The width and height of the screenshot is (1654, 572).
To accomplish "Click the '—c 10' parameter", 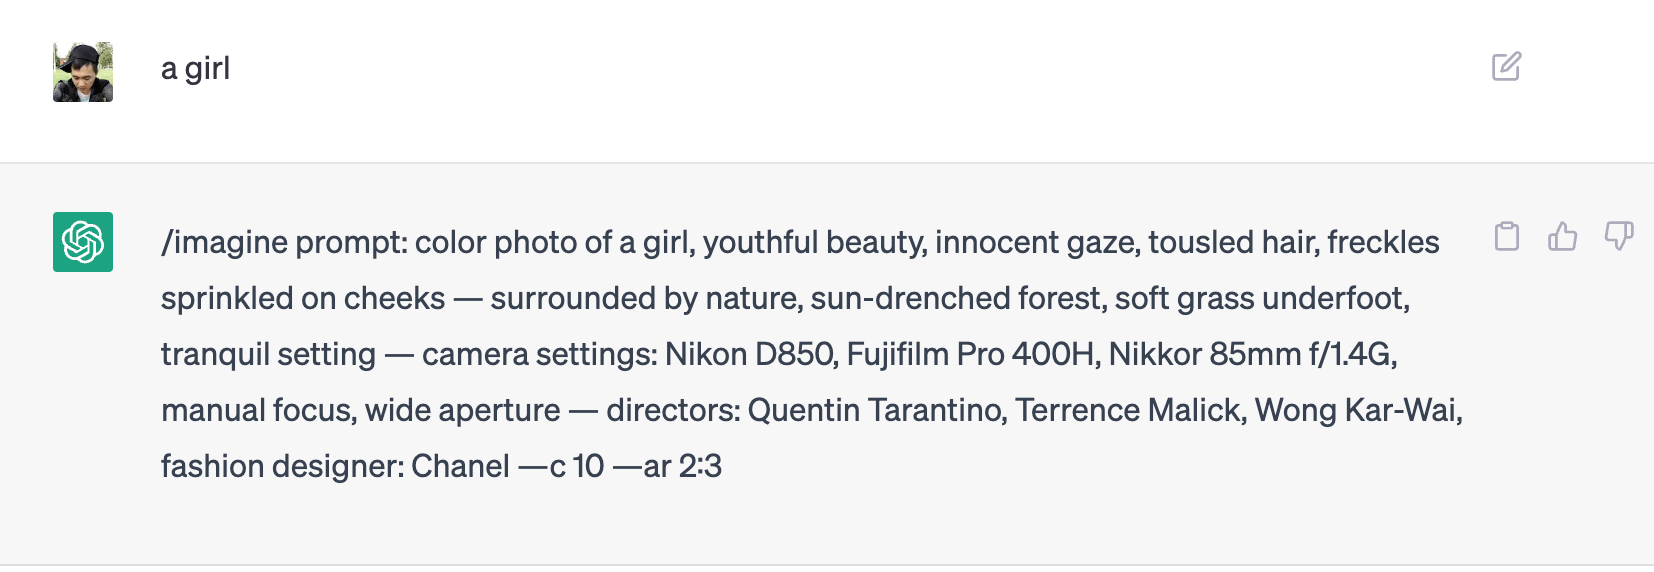I will 562,466.
